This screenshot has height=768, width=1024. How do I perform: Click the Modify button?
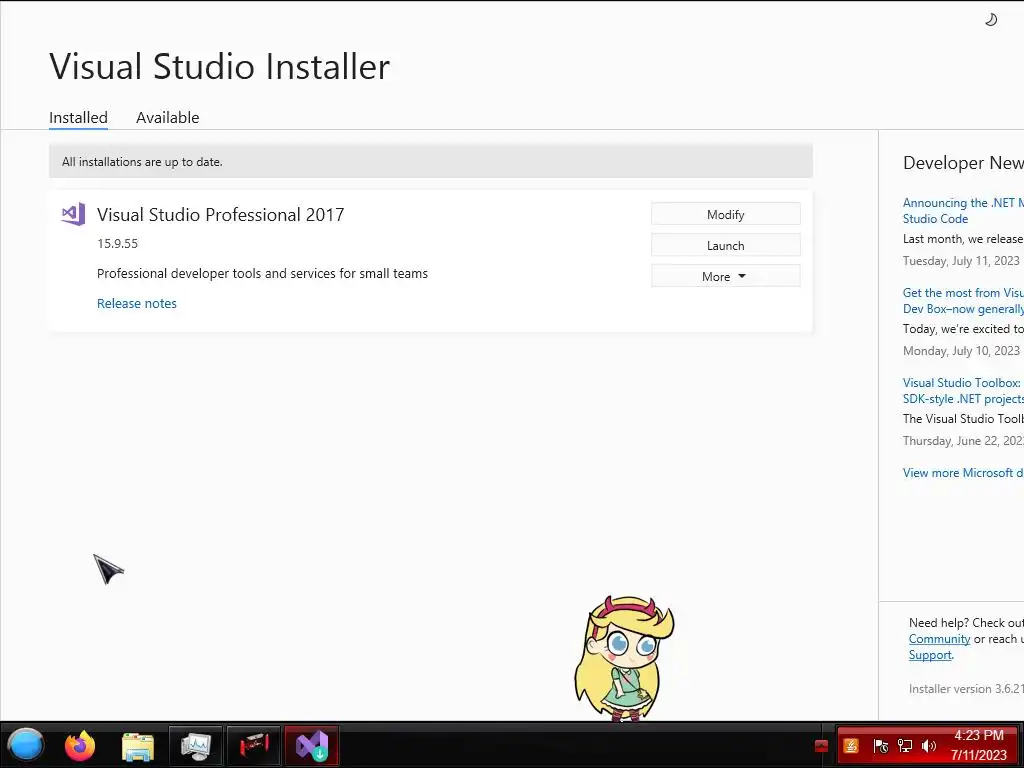(x=726, y=214)
